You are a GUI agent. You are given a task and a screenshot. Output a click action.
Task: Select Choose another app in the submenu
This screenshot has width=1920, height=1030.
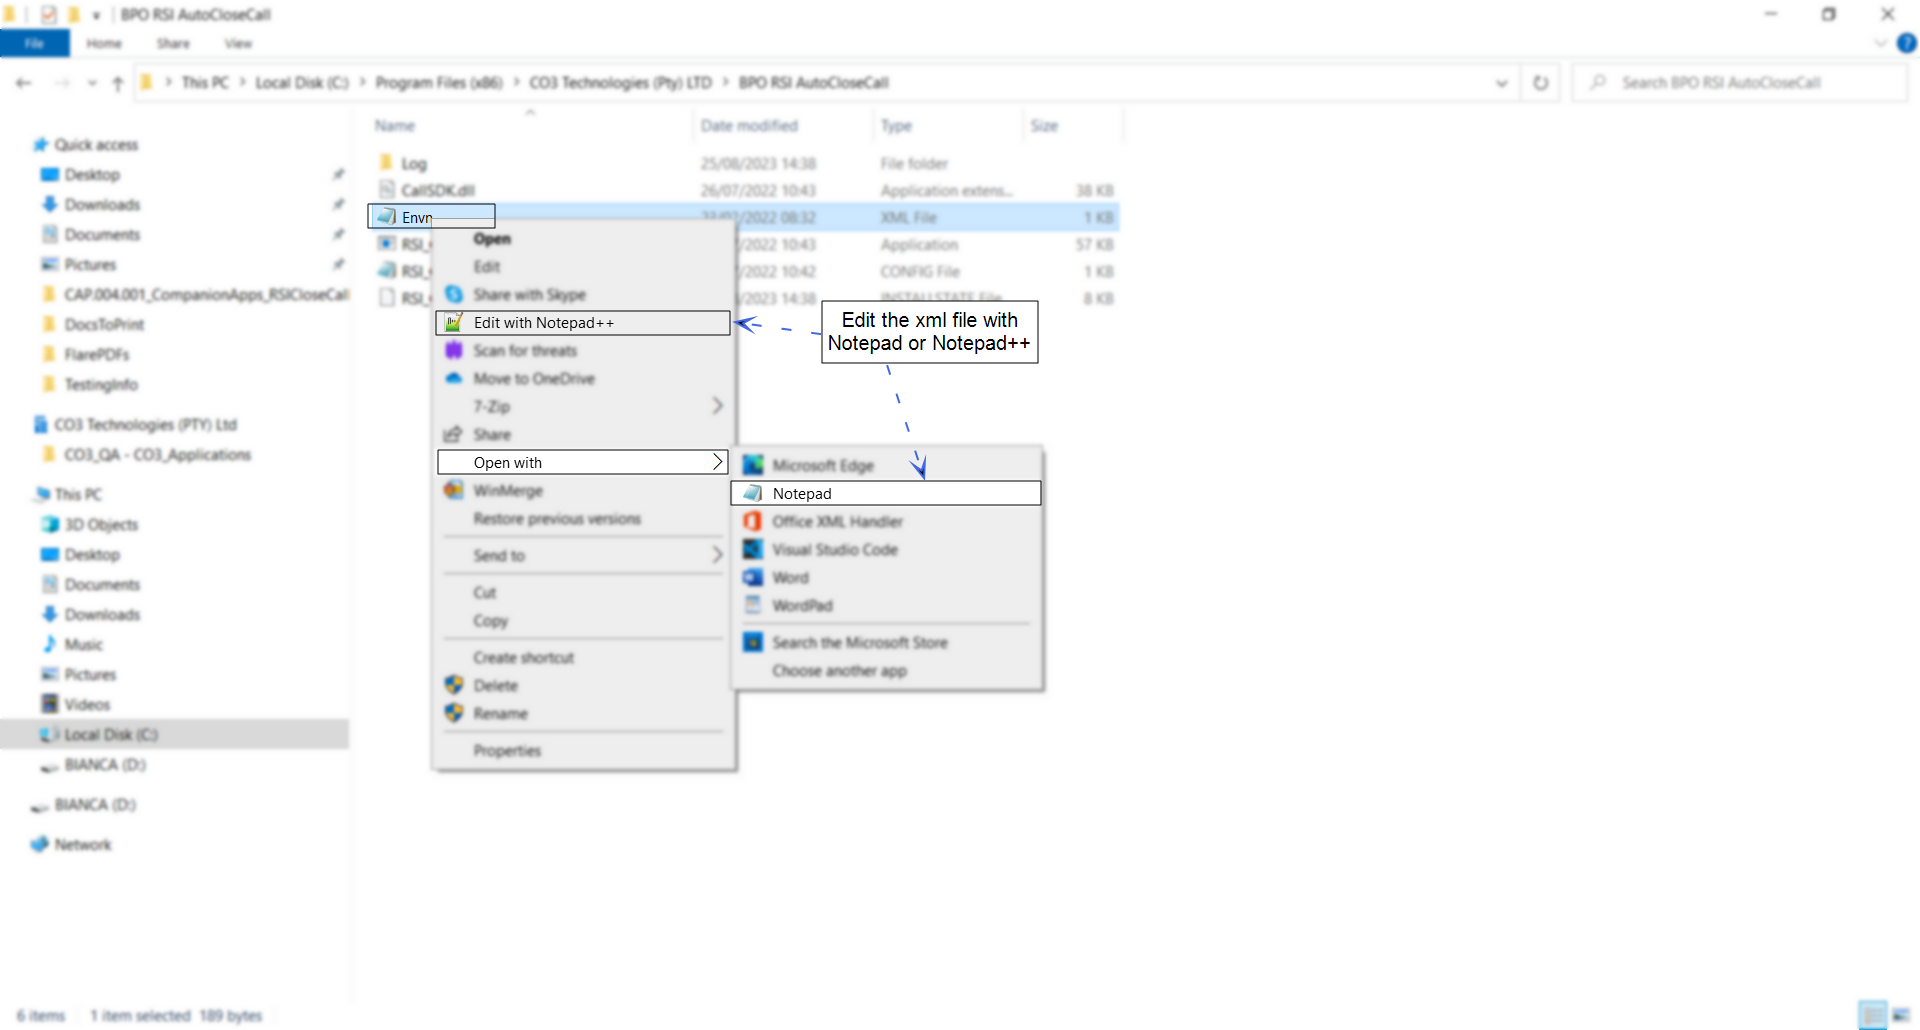[x=839, y=670]
